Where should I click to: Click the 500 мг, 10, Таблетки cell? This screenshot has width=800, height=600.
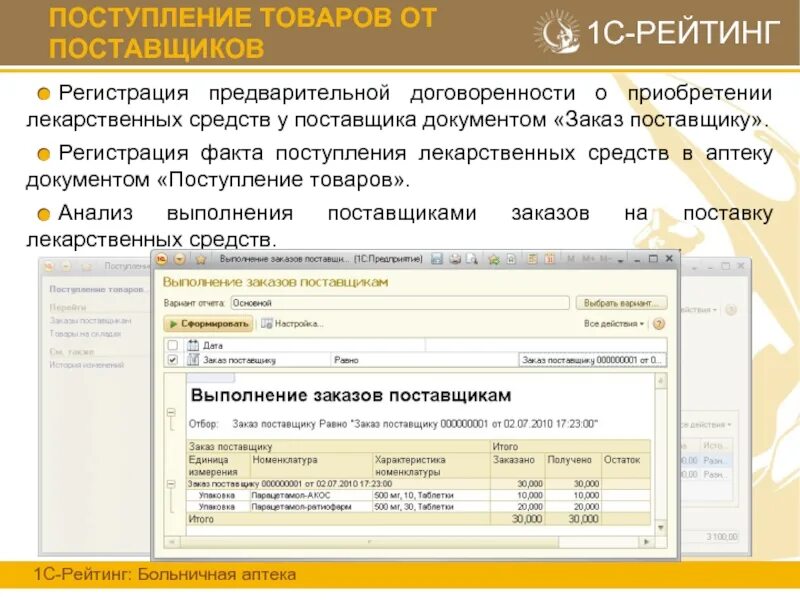click(x=431, y=495)
